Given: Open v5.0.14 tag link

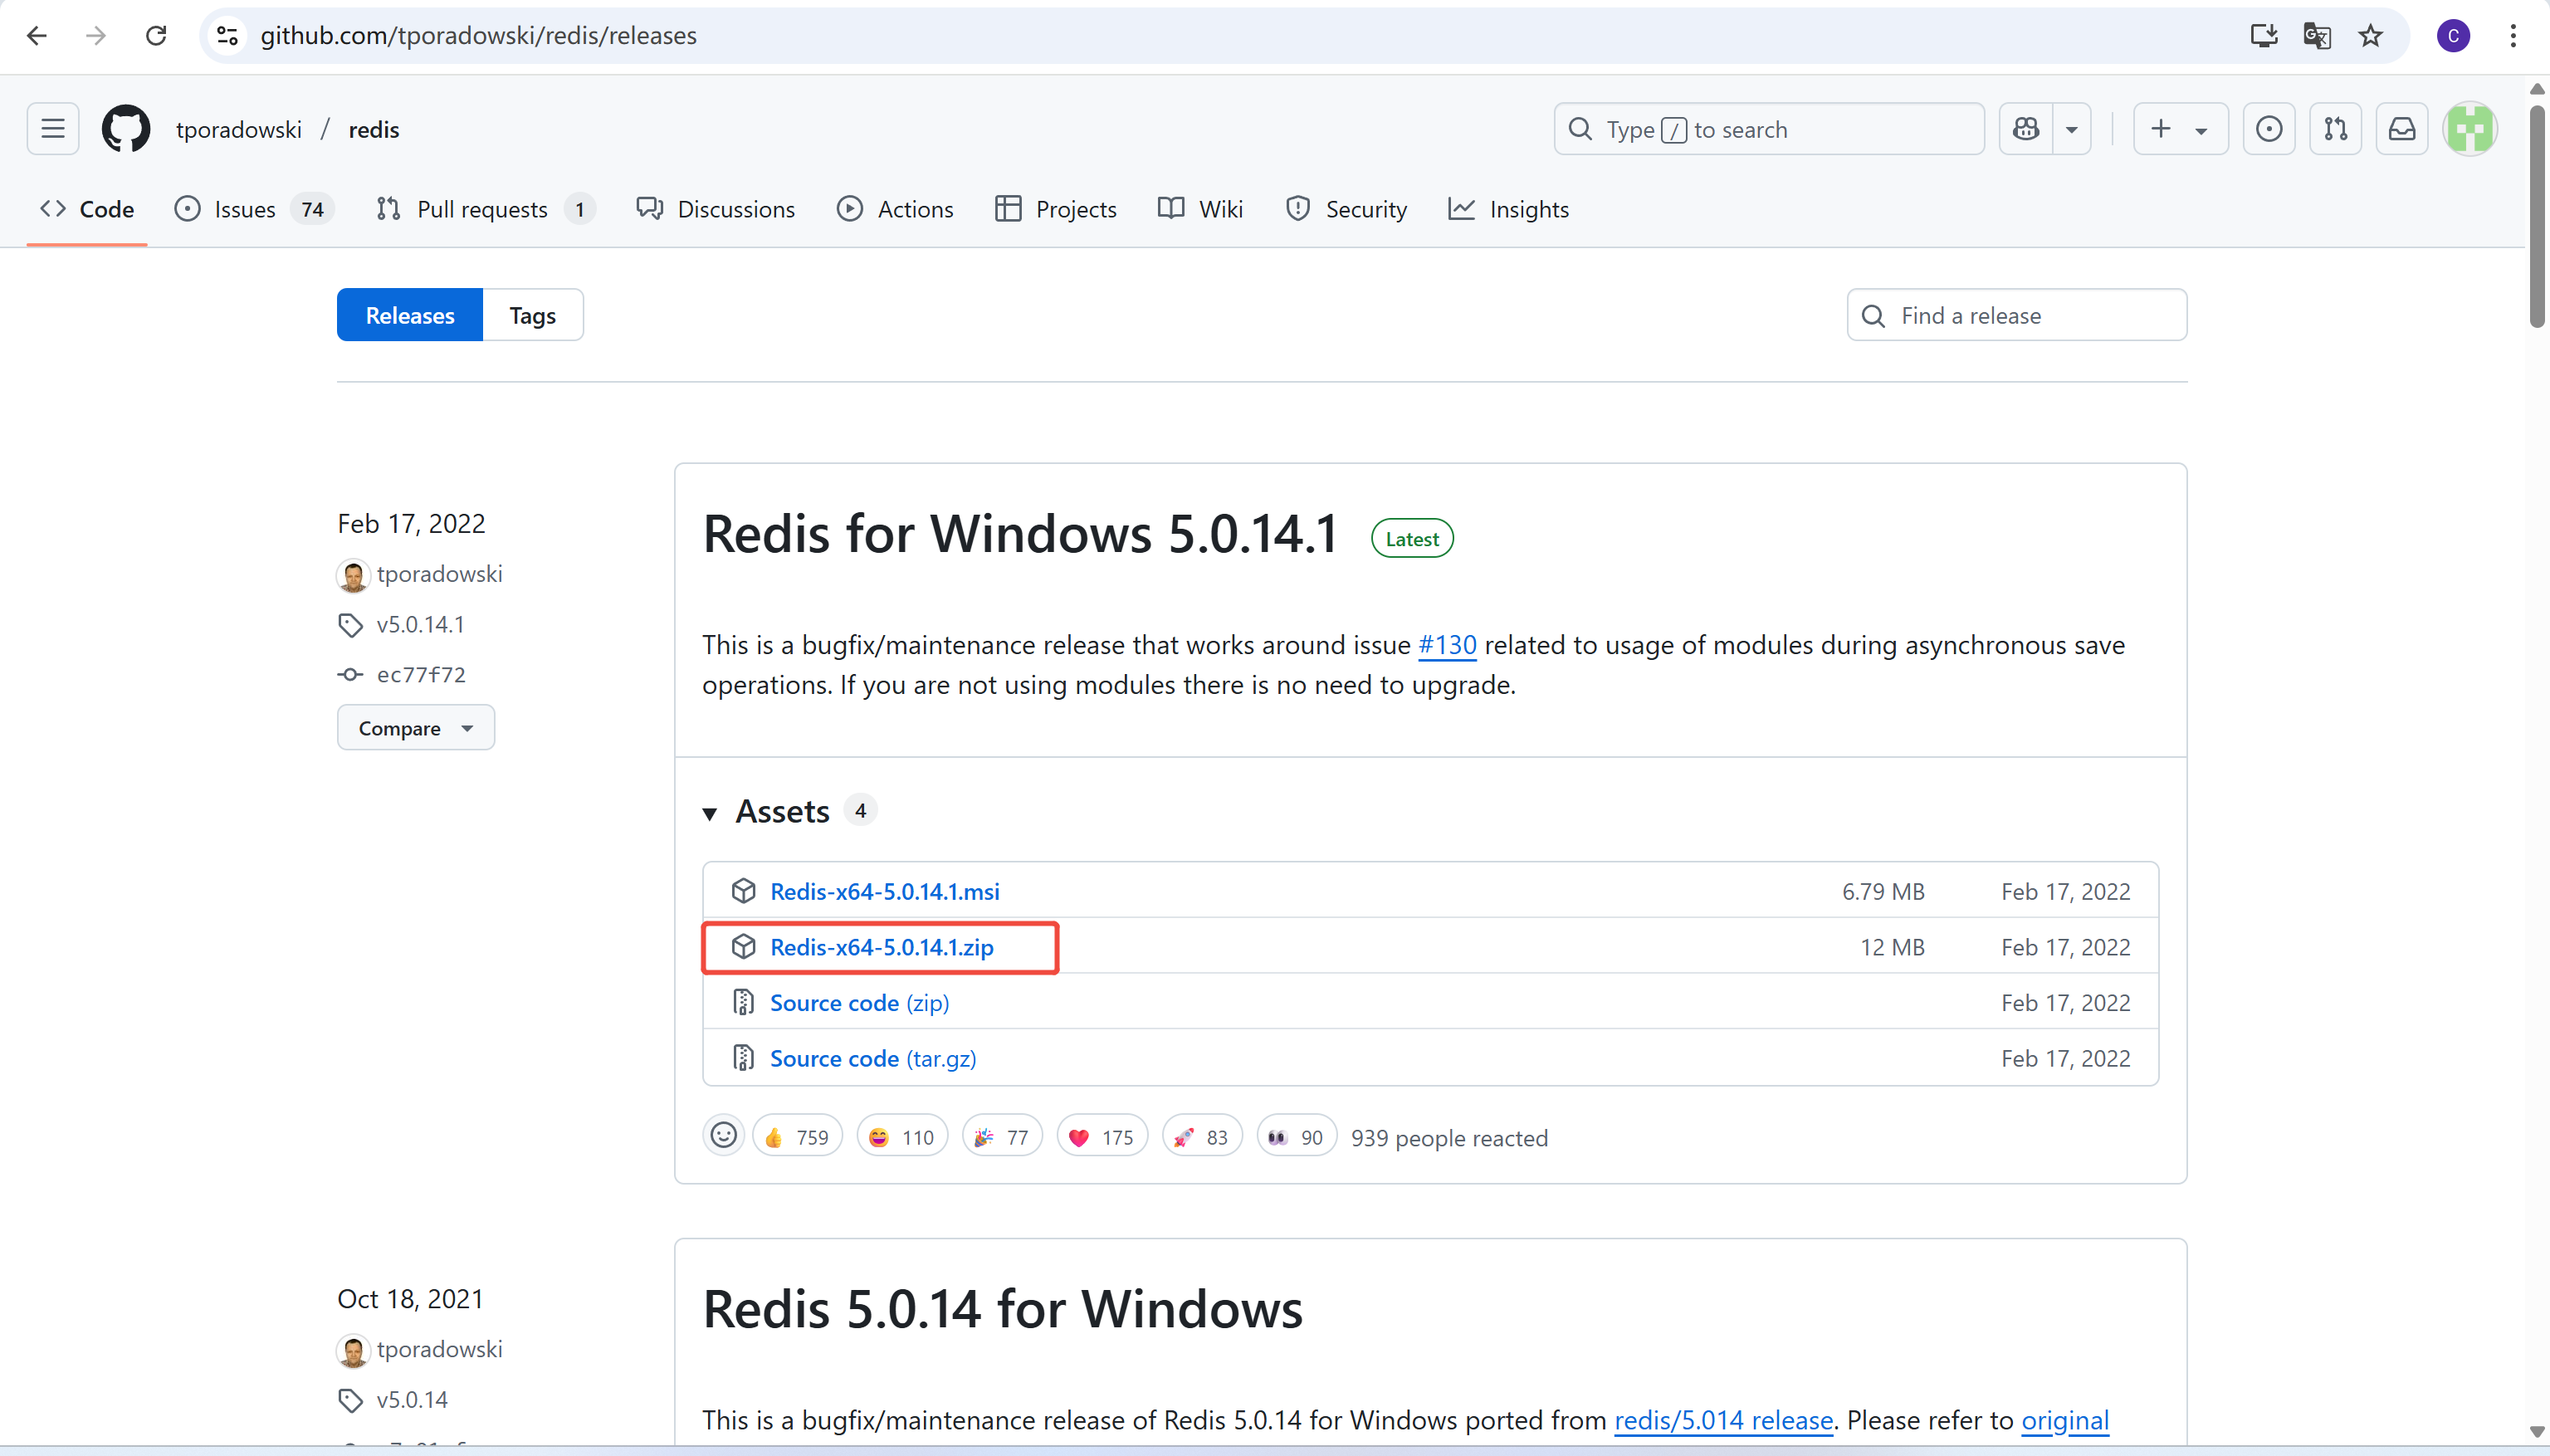Looking at the screenshot, I should click(x=411, y=1400).
